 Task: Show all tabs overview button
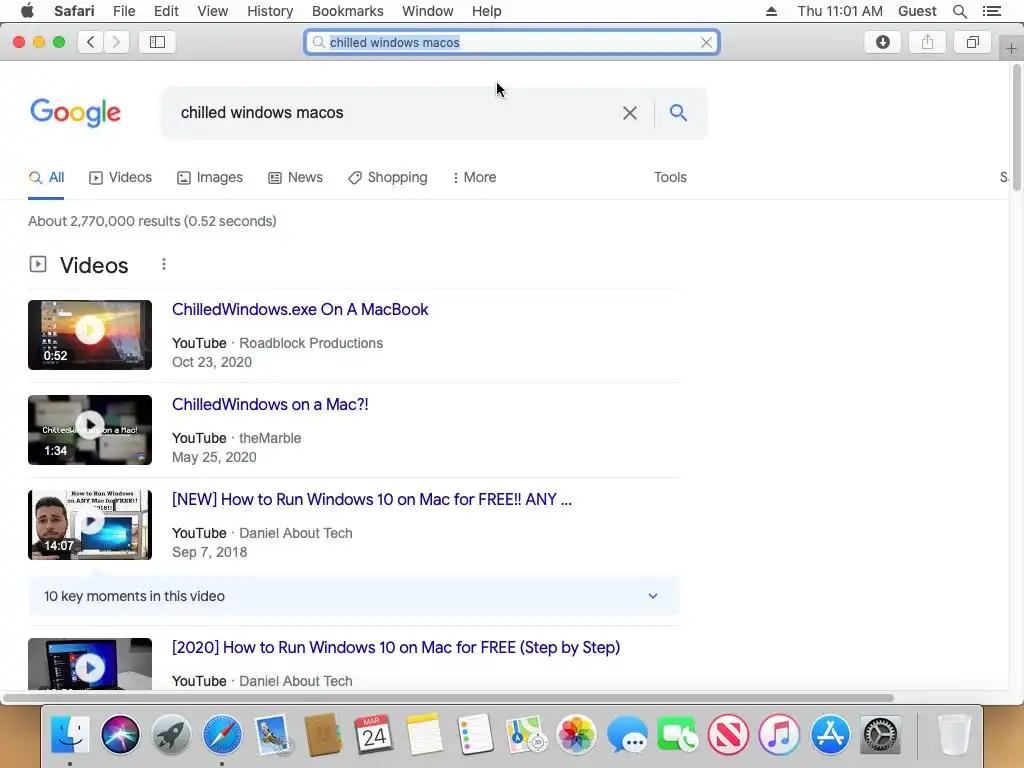point(972,42)
